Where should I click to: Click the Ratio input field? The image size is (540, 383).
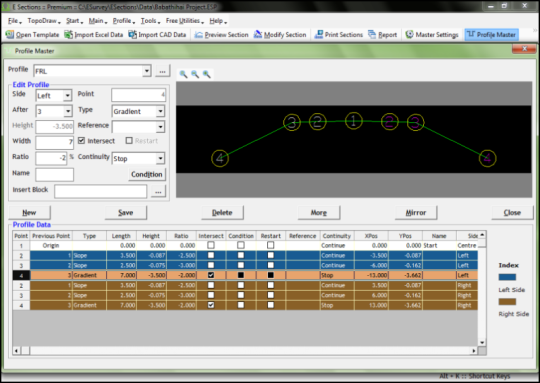51,158
